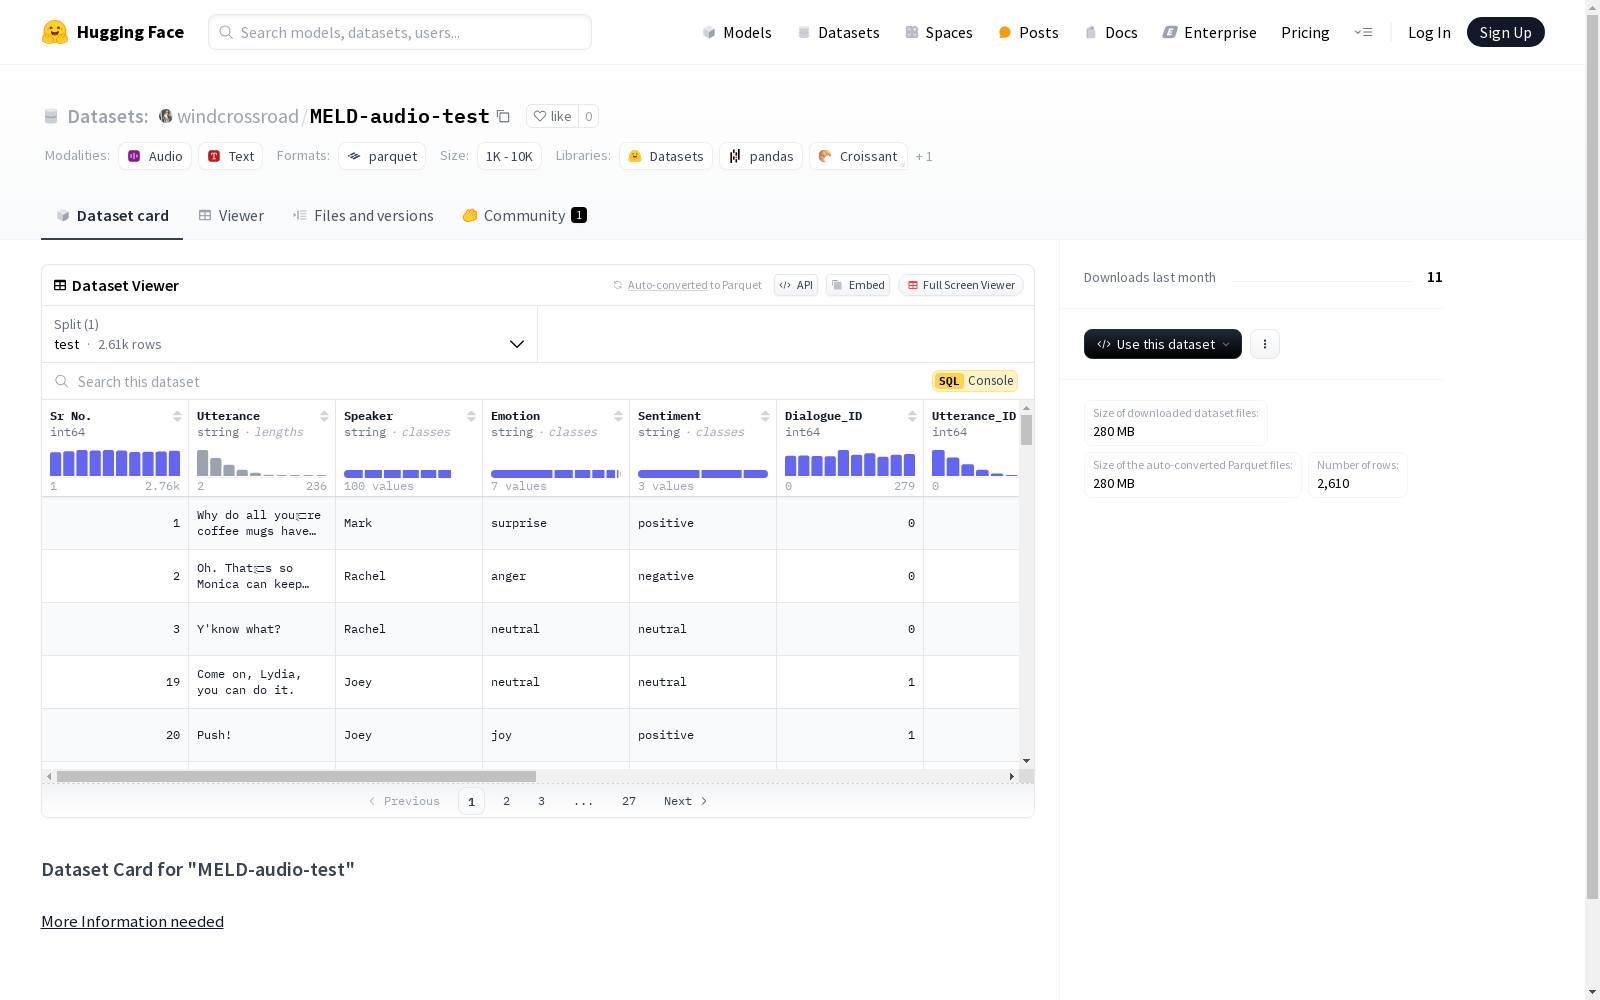Copy dataset name with the copy icon
This screenshot has height=1000, width=1600.
(503, 117)
